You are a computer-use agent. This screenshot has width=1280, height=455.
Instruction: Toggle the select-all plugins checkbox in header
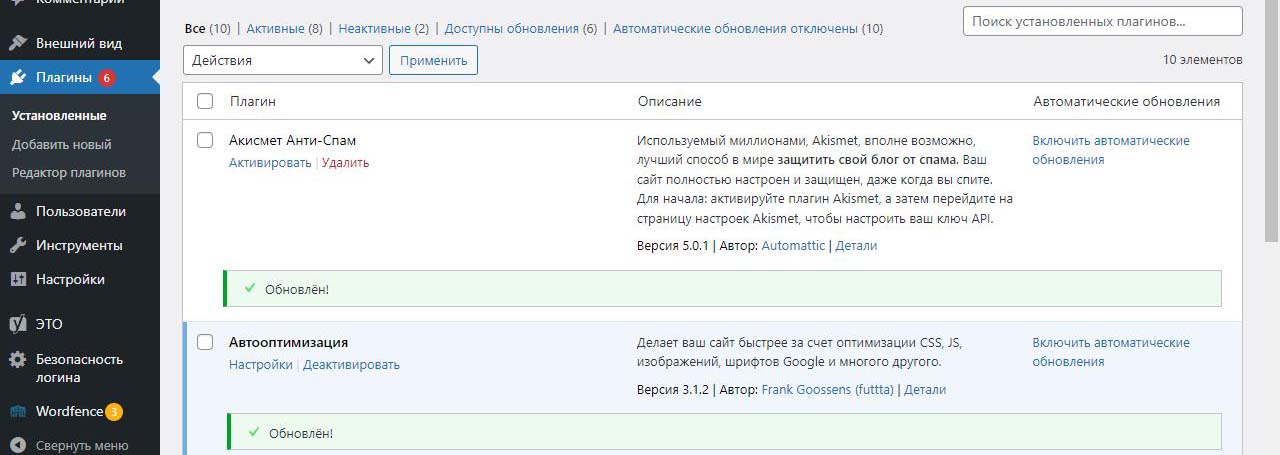pos(205,101)
